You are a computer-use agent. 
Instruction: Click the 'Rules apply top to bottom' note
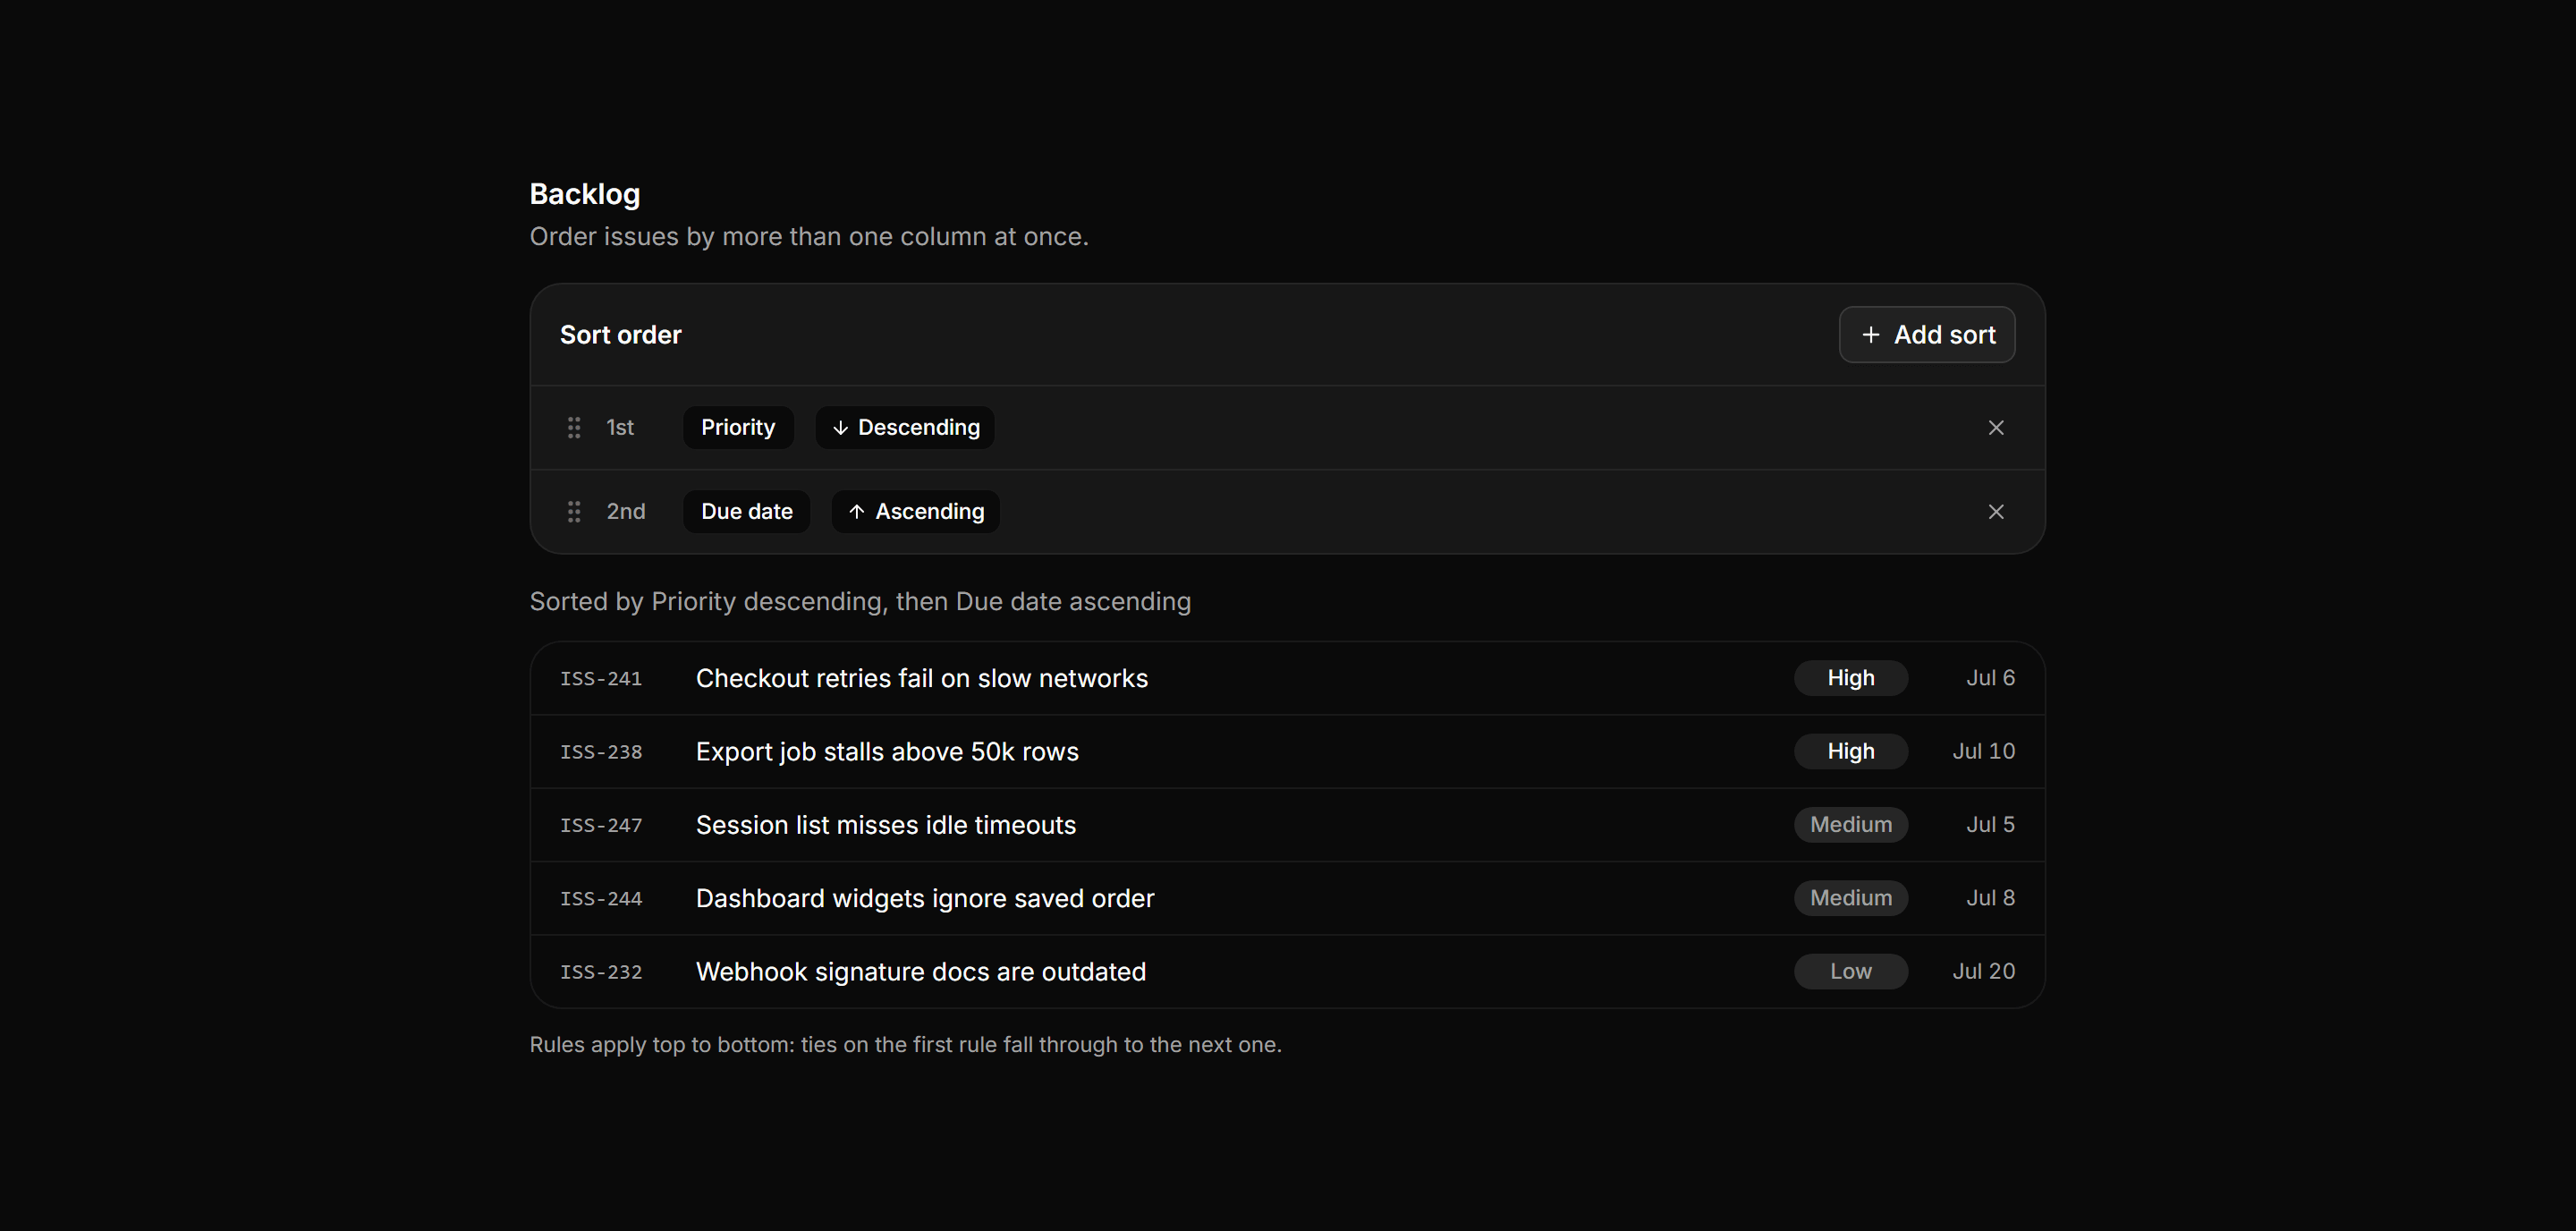click(x=905, y=1045)
